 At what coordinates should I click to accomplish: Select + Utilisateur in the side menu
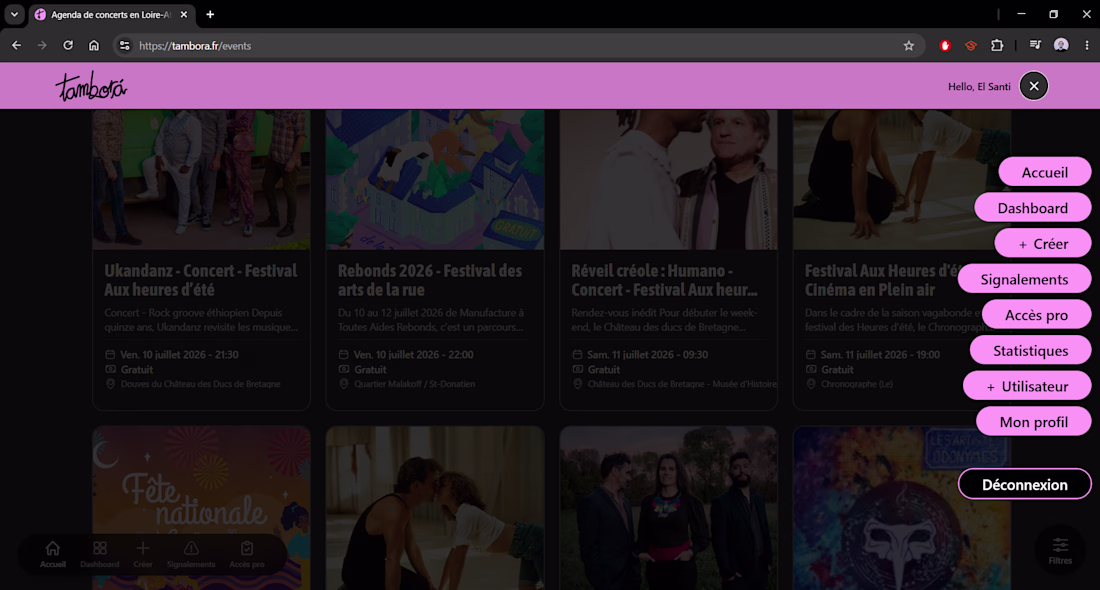click(x=1027, y=387)
